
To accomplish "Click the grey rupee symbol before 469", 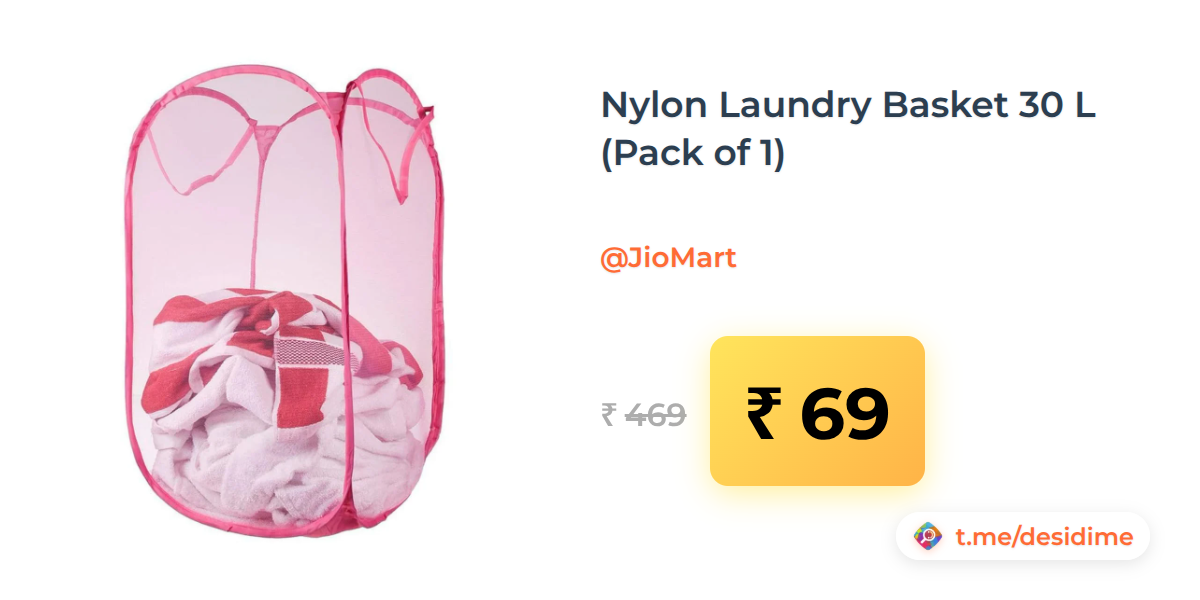I will (x=608, y=414).
